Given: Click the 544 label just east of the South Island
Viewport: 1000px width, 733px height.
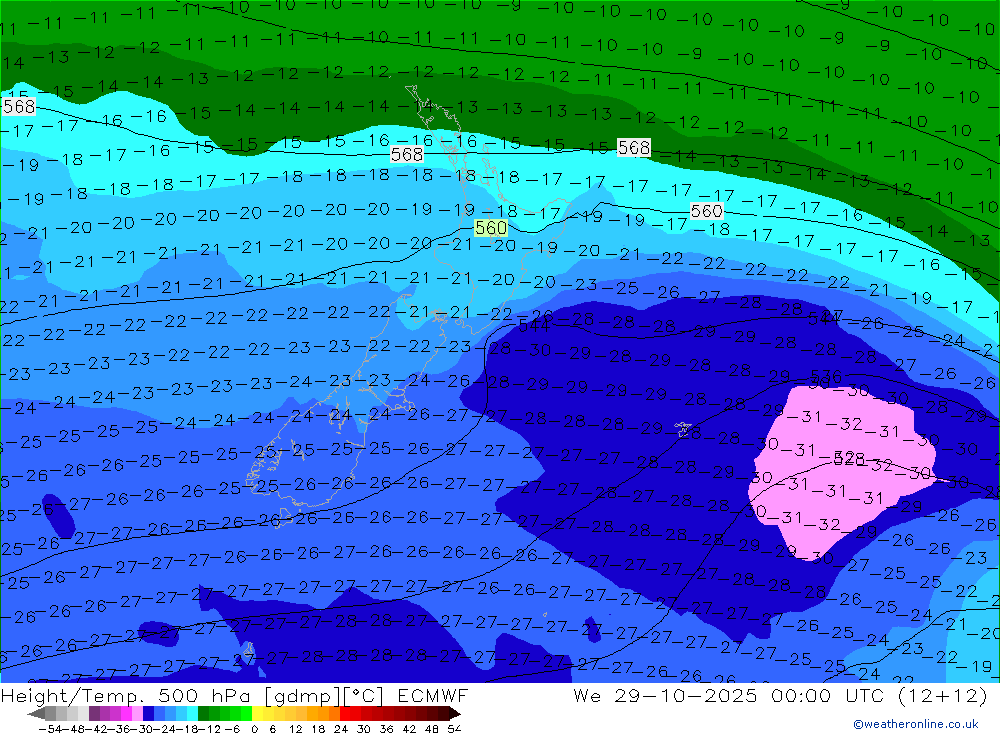Looking at the screenshot, I should (534, 326).
